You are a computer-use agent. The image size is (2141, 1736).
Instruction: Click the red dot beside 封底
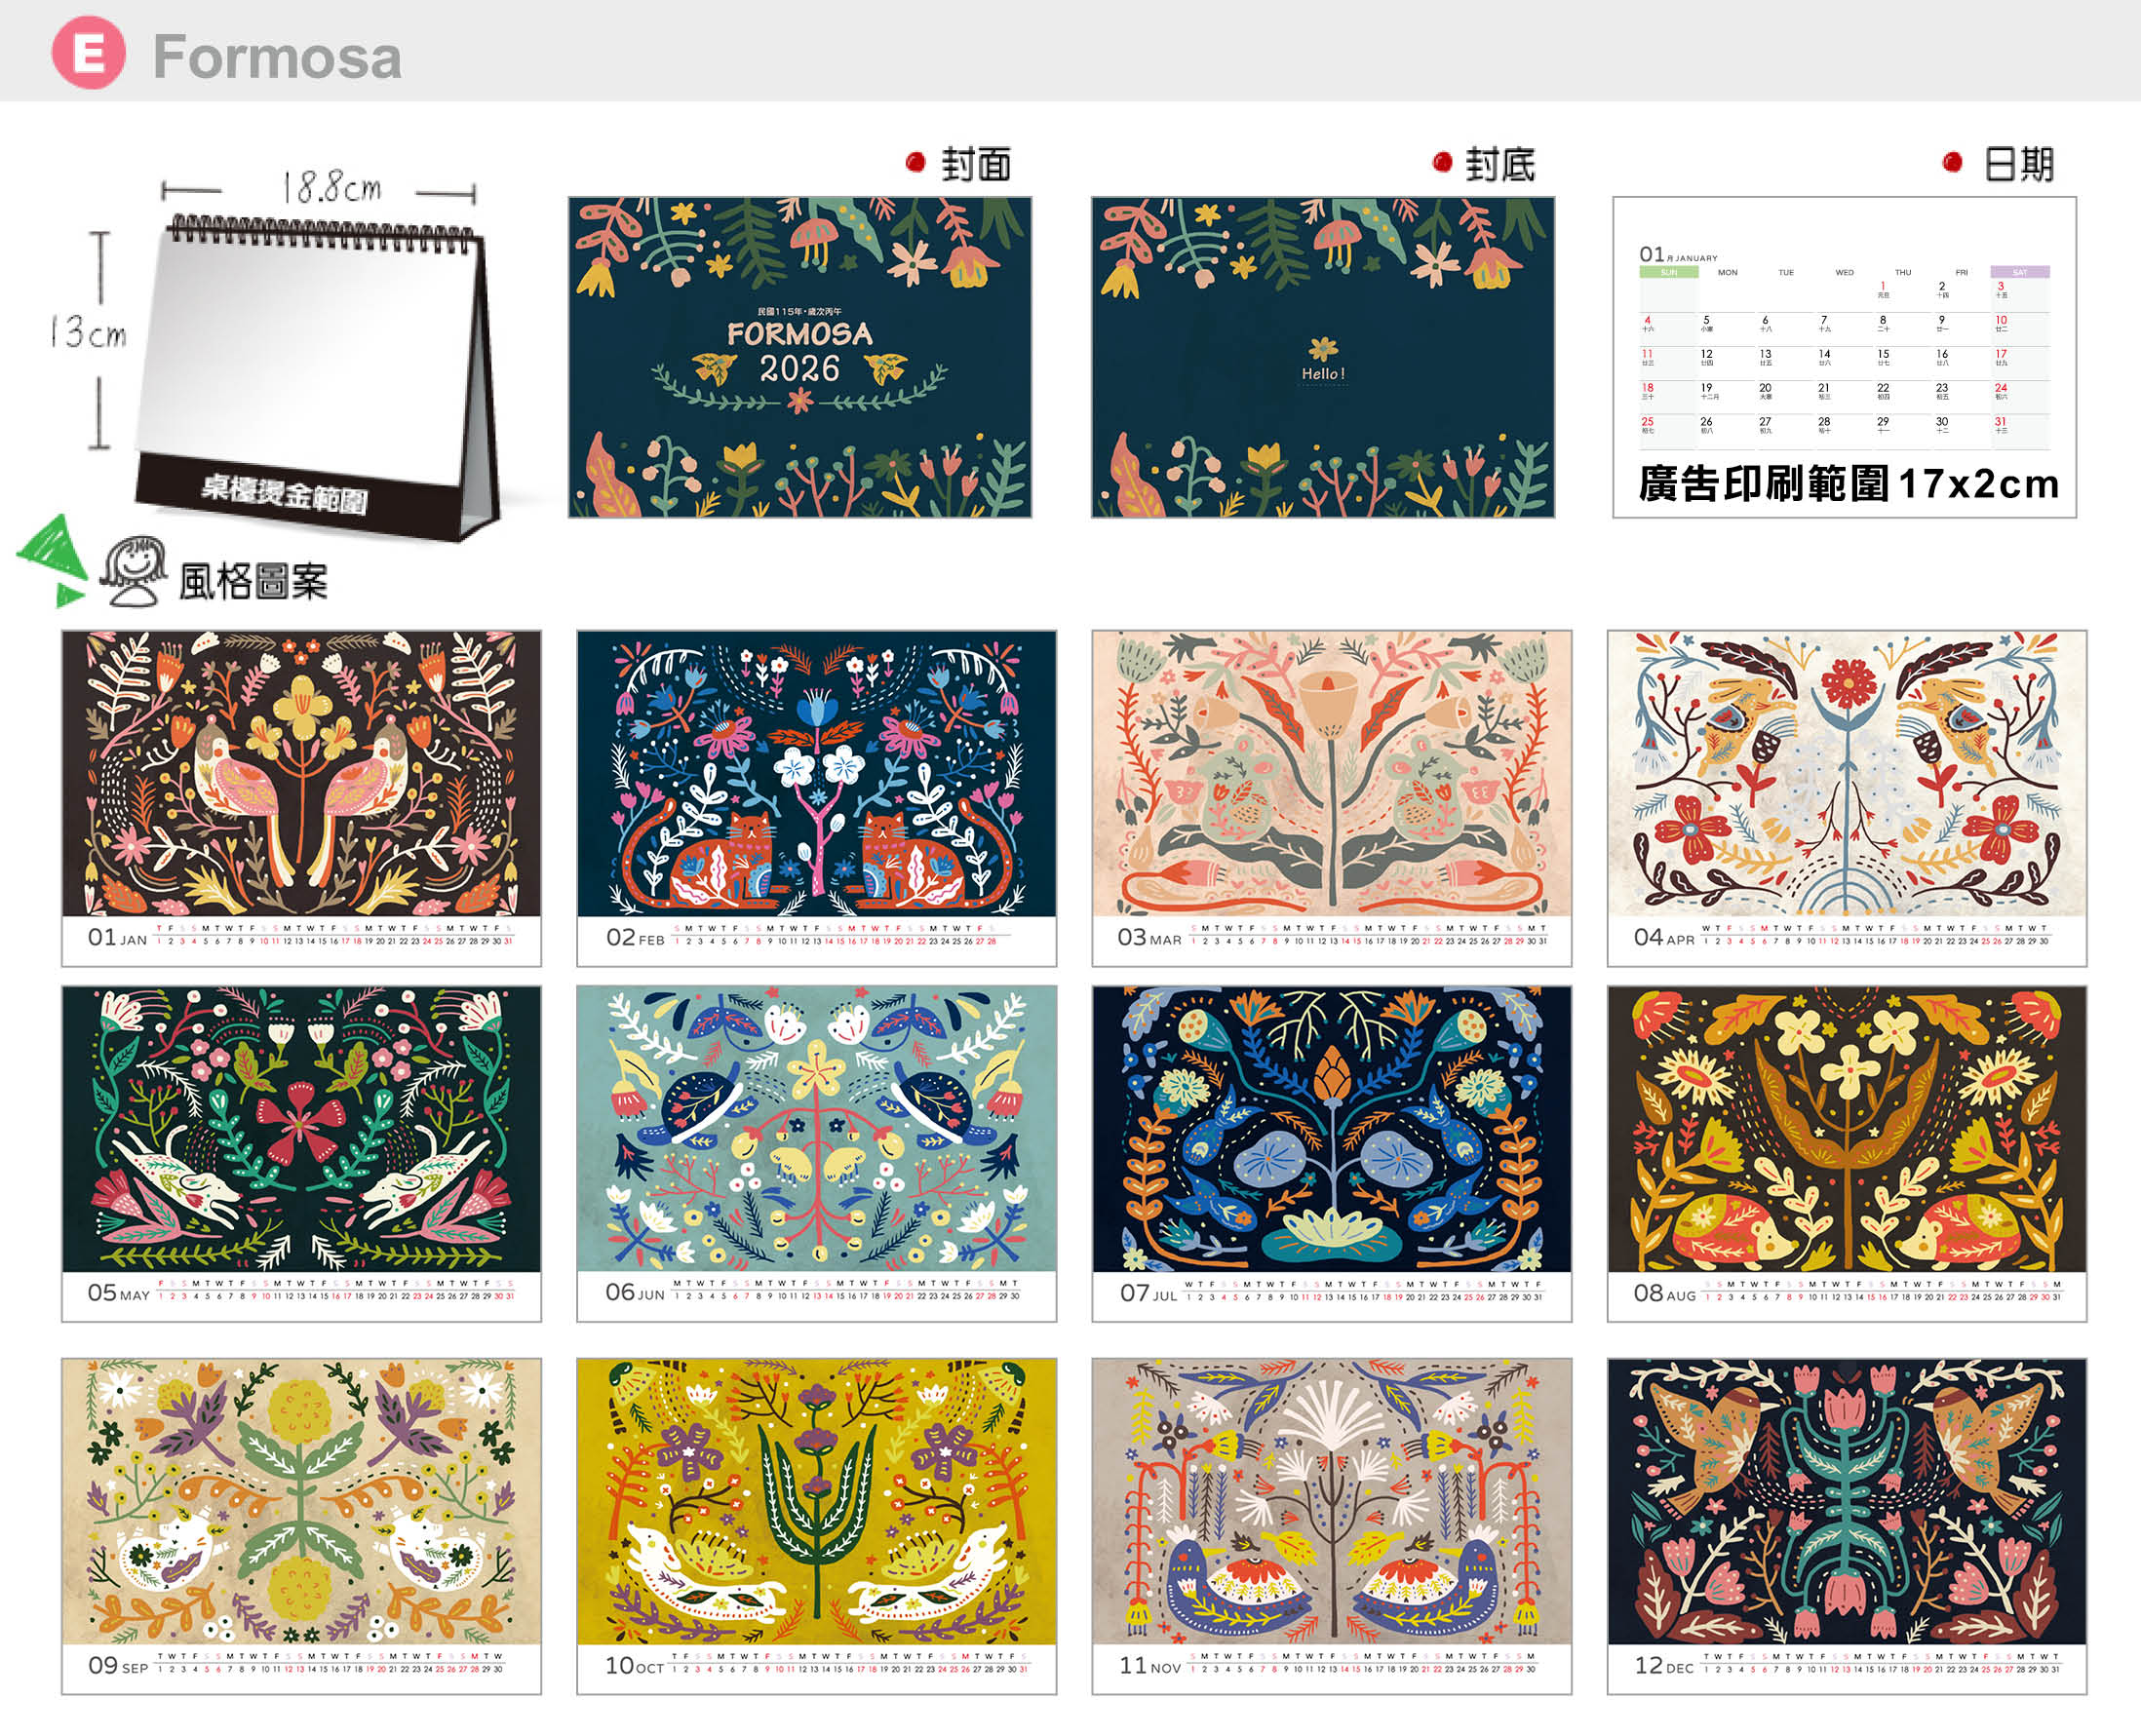click(x=1441, y=162)
